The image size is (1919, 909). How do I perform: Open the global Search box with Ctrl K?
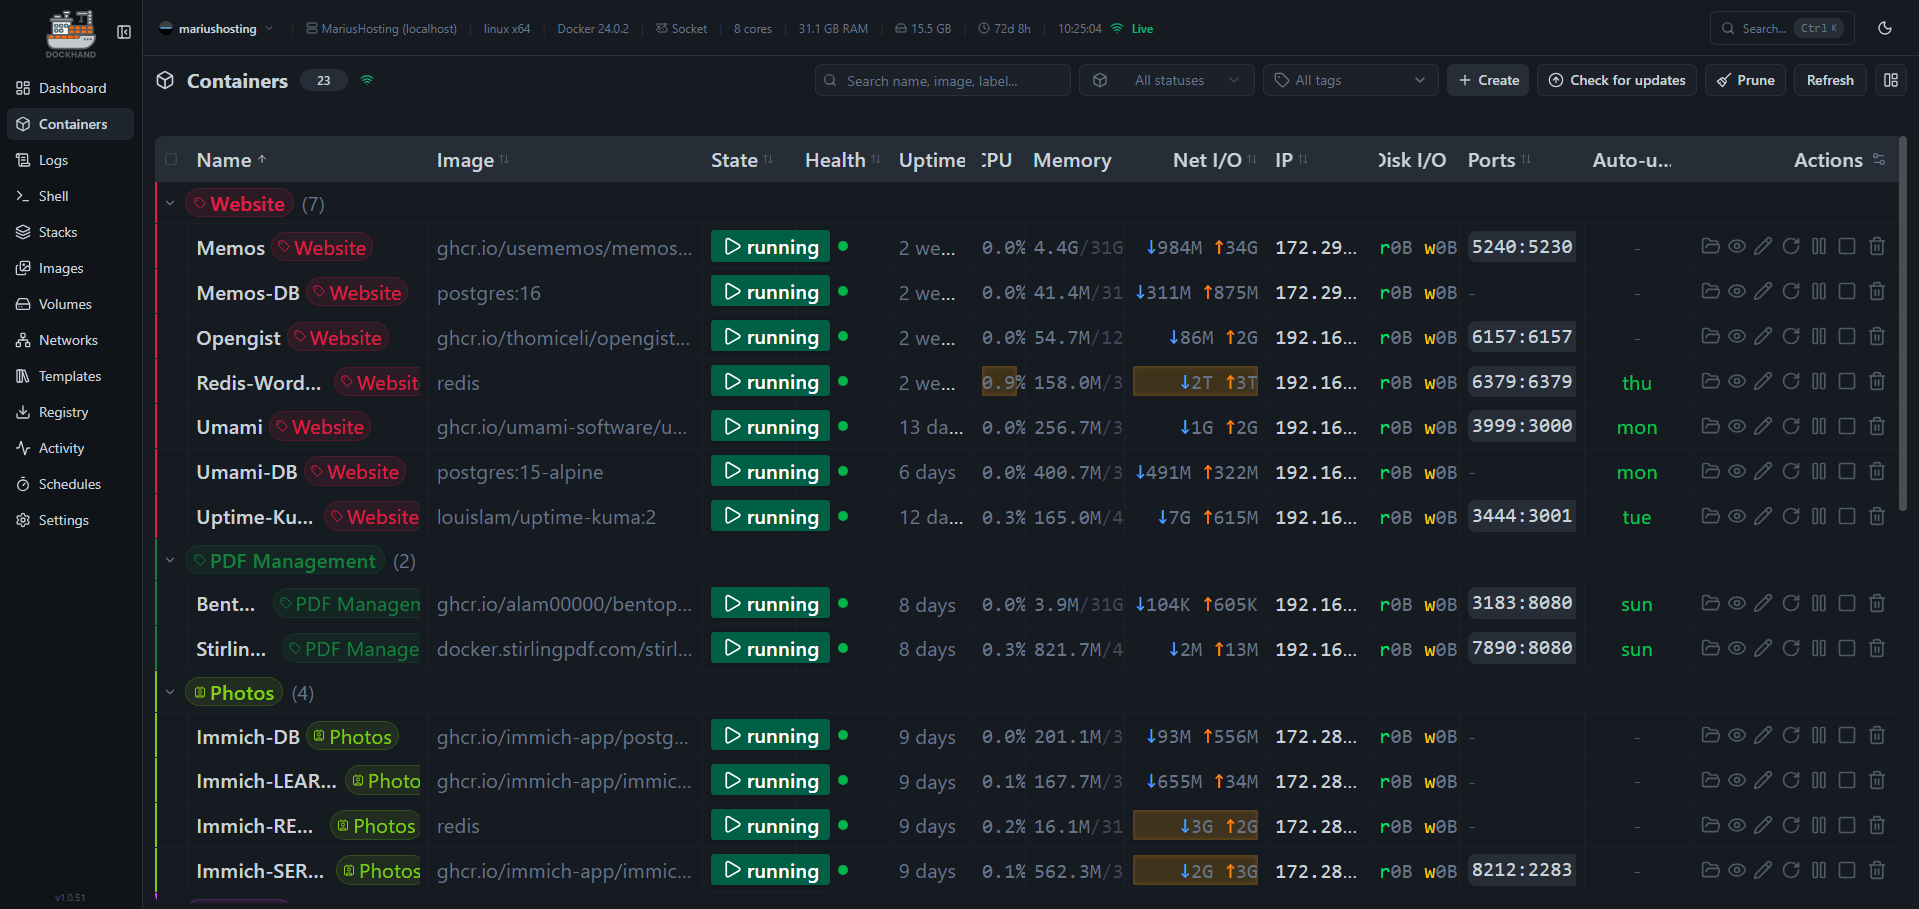tap(1782, 28)
